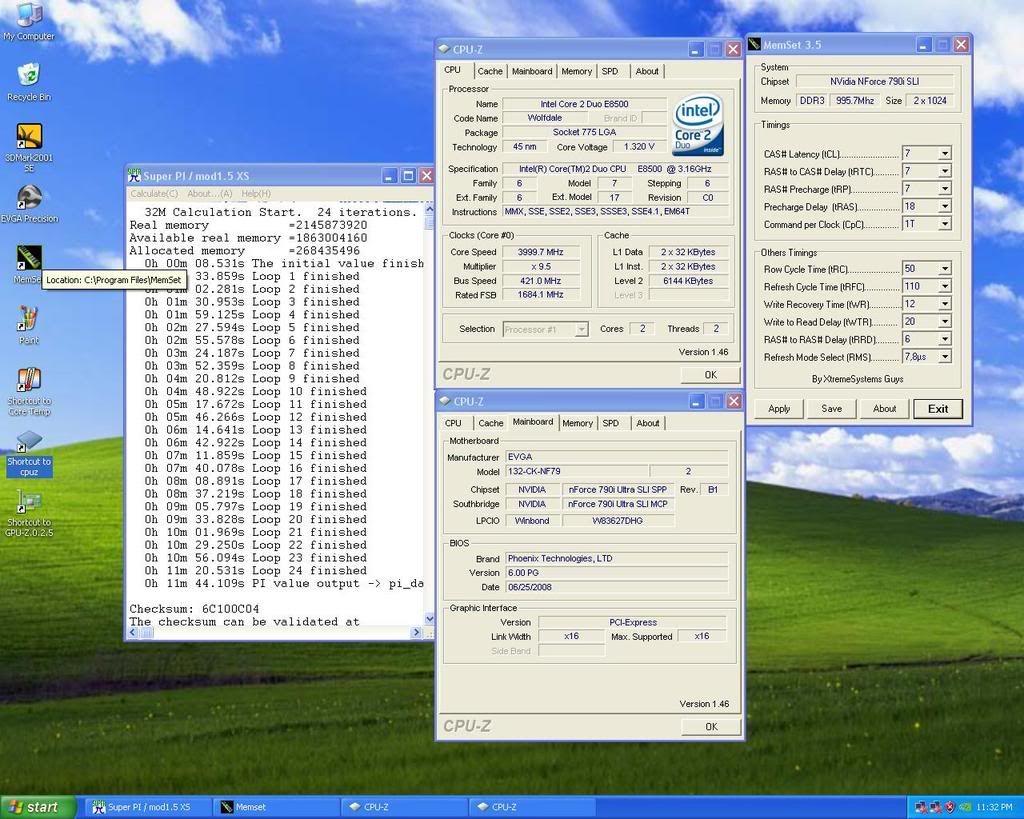This screenshot has width=1024, height=819.
Task: Click OK in bottom CPU-Z window
Action: click(711, 726)
